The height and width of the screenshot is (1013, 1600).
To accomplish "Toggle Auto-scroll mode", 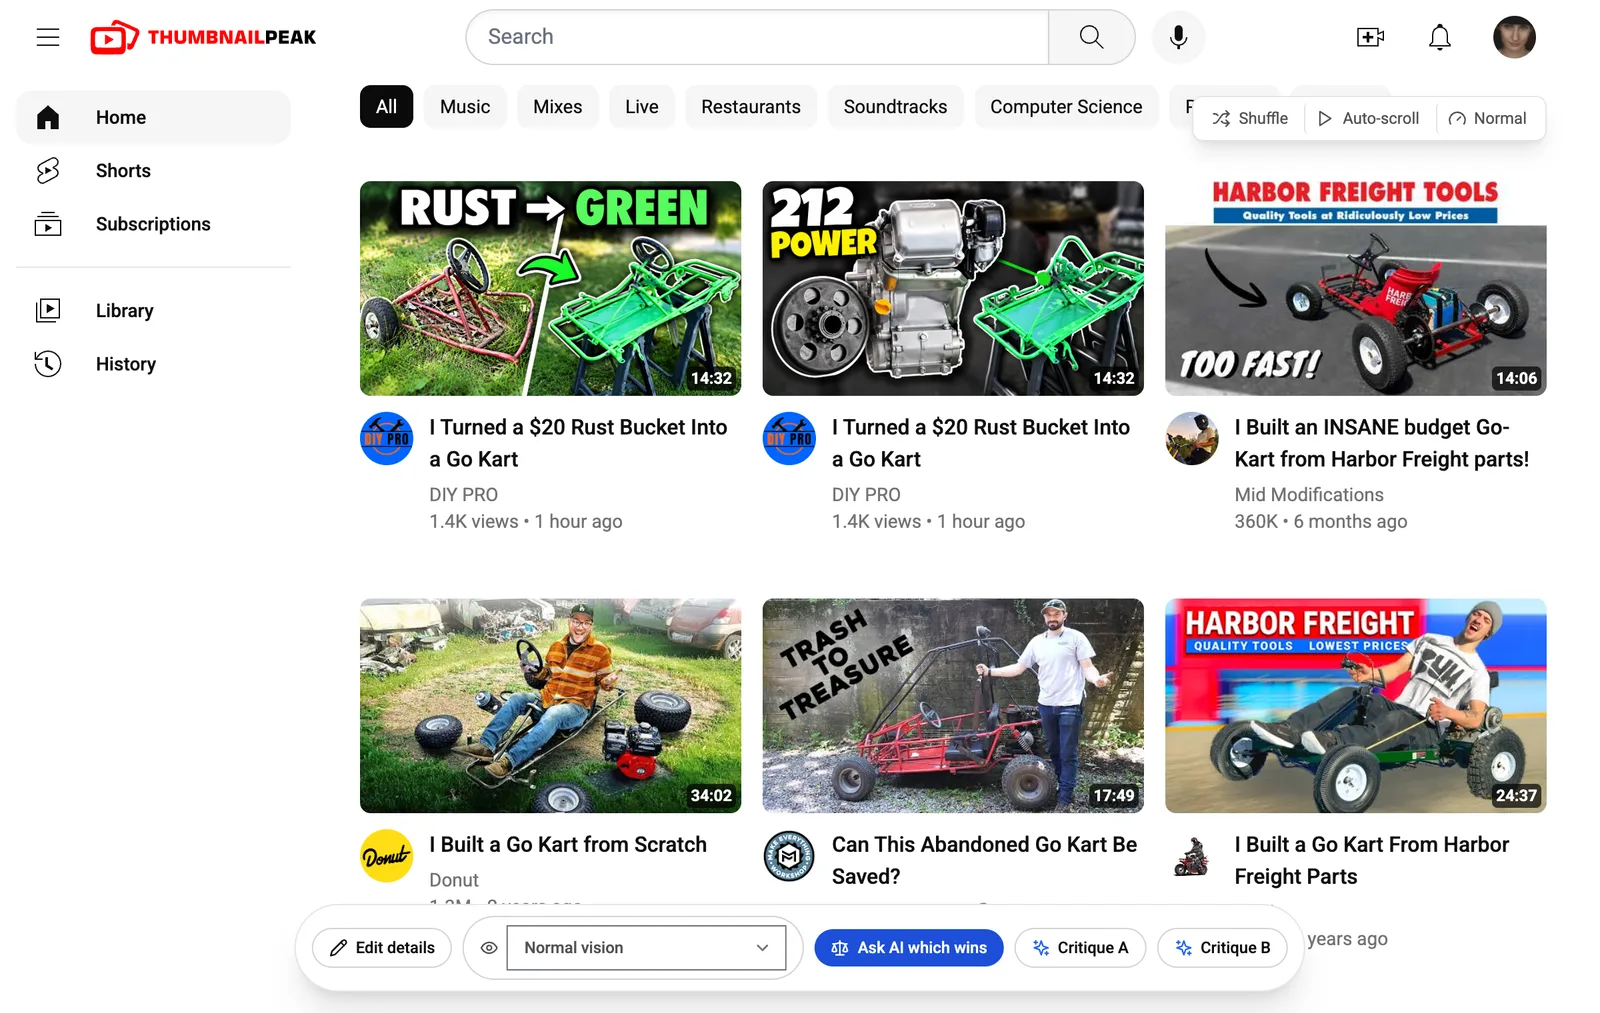I will [1369, 118].
